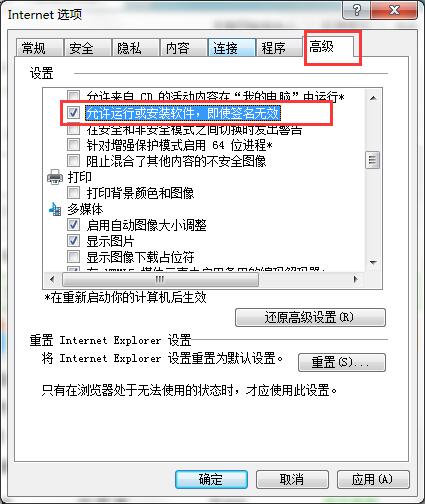Click the multimedia icon beside 多媒体
The image size is (425, 504).
pyautogui.click(x=55, y=209)
